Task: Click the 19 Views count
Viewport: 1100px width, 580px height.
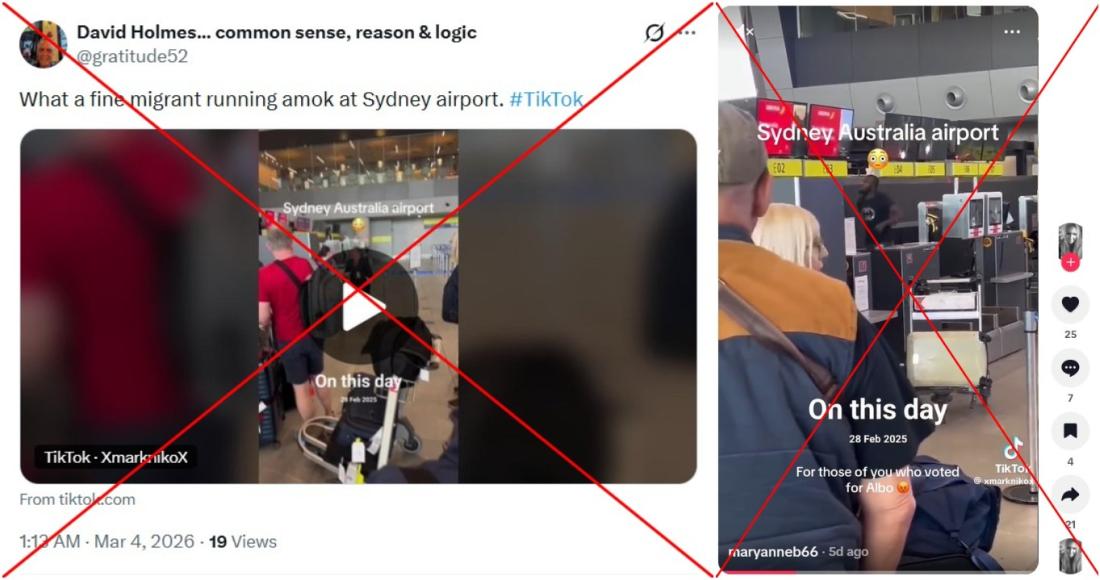Action: [243, 541]
